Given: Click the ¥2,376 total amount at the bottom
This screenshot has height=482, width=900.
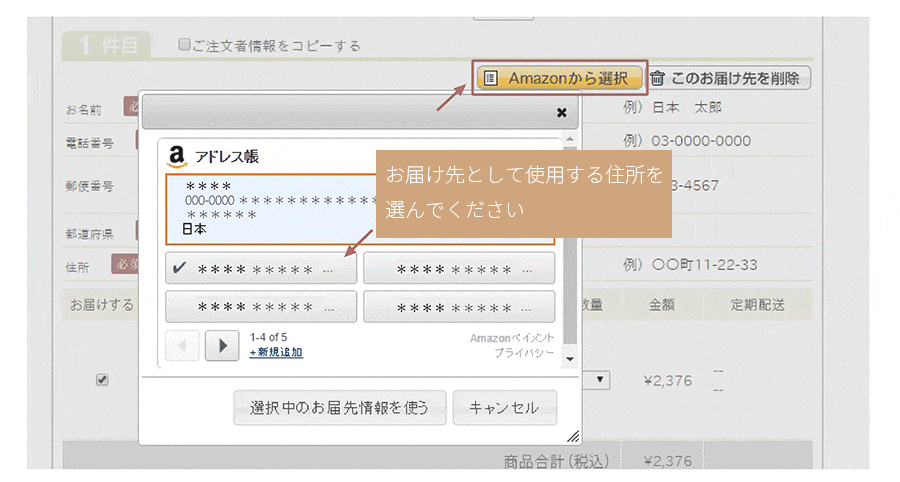Looking at the screenshot, I should point(668,461).
